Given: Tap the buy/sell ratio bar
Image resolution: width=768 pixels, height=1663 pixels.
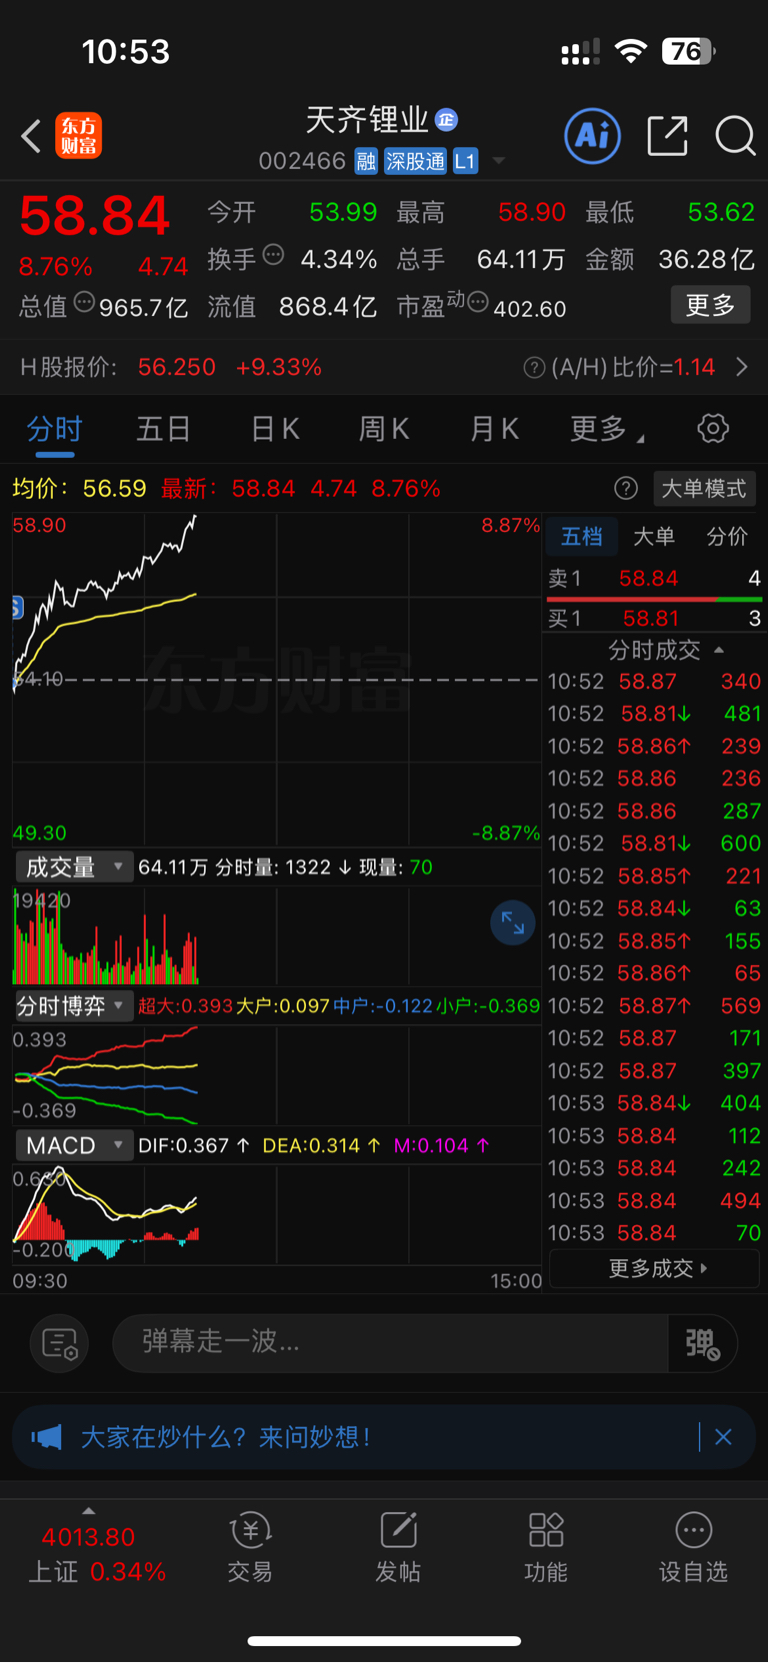Looking at the screenshot, I should [x=654, y=599].
